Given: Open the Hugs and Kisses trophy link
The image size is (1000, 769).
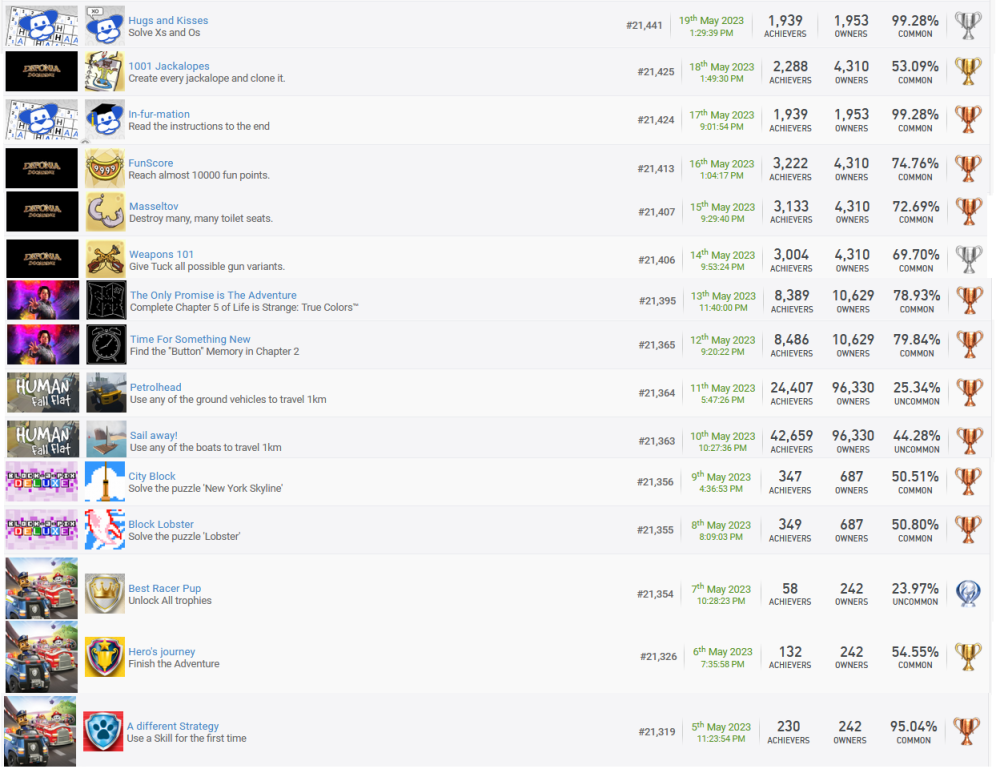Looking at the screenshot, I should (168, 21).
